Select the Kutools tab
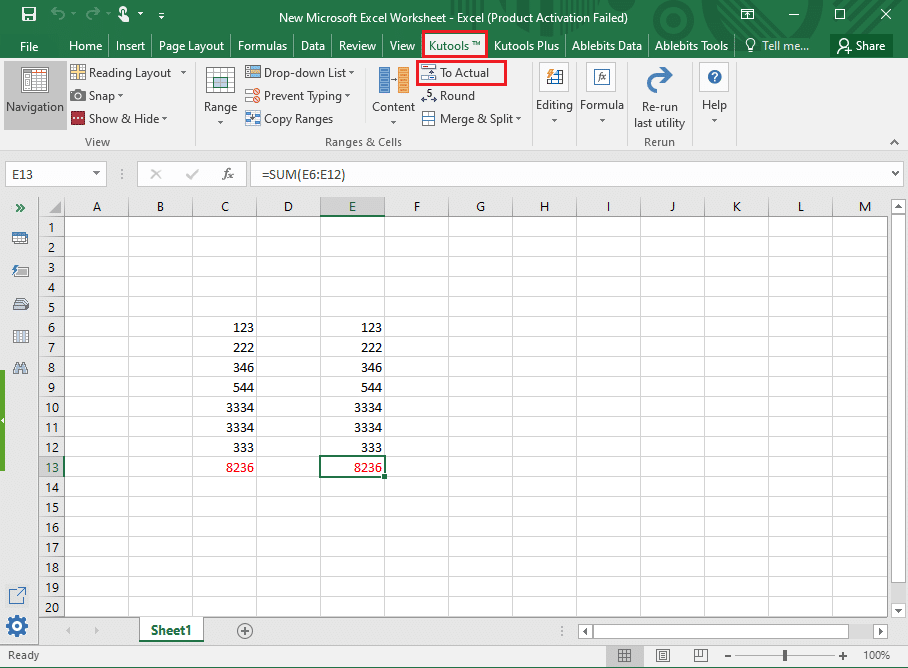 [455, 46]
